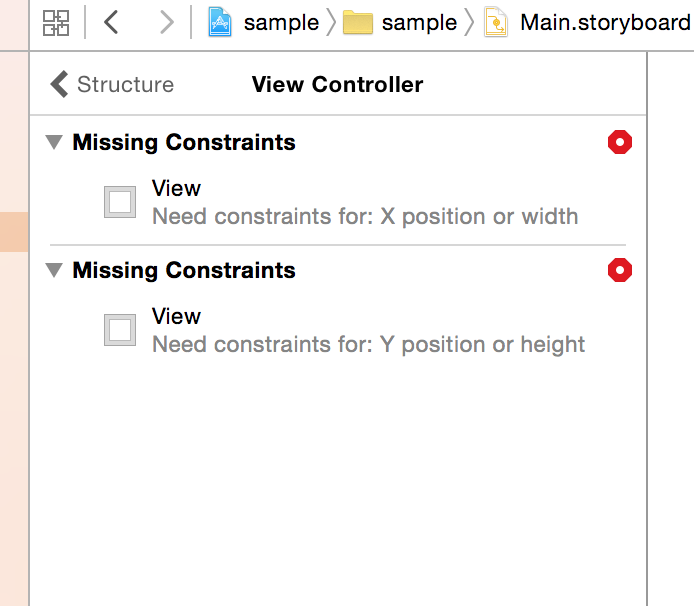Image resolution: width=694 pixels, height=606 pixels.
Task: Click Missing Constraints heading above X position issue
Action: pos(184,143)
